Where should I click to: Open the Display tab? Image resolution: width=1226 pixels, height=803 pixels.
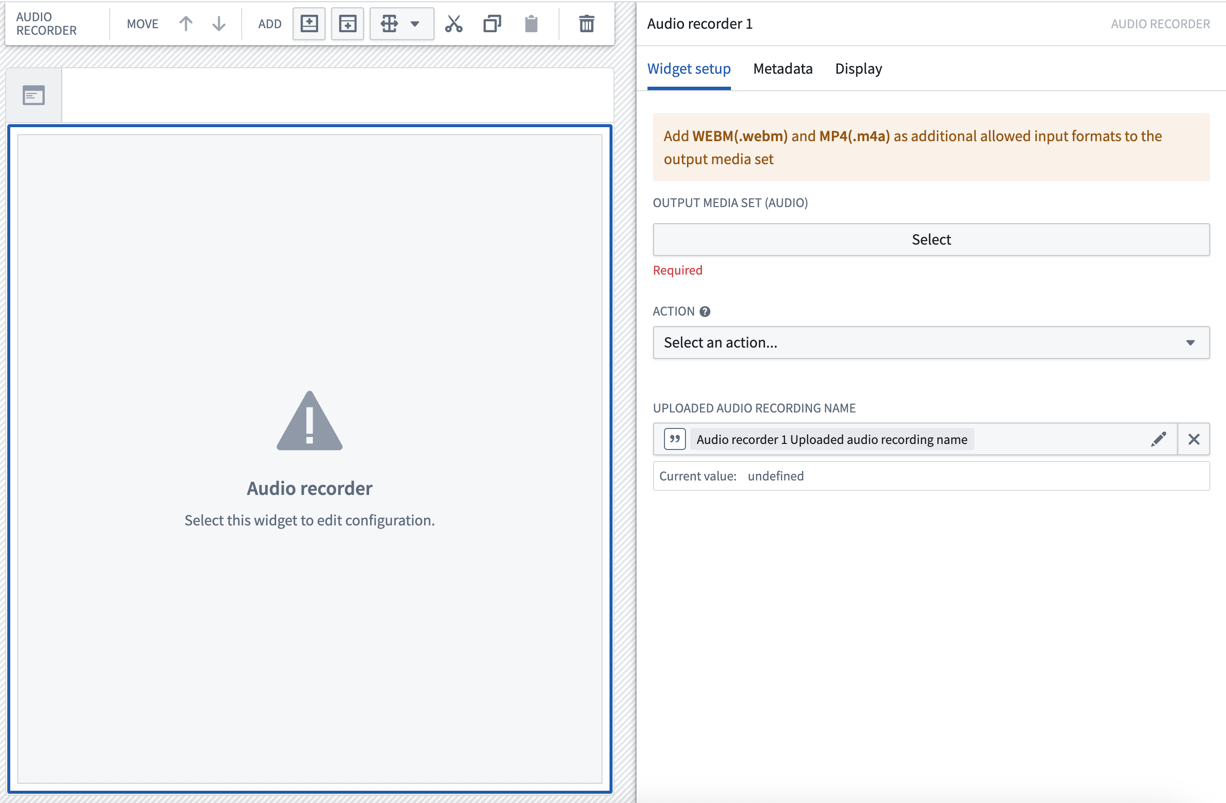858,69
